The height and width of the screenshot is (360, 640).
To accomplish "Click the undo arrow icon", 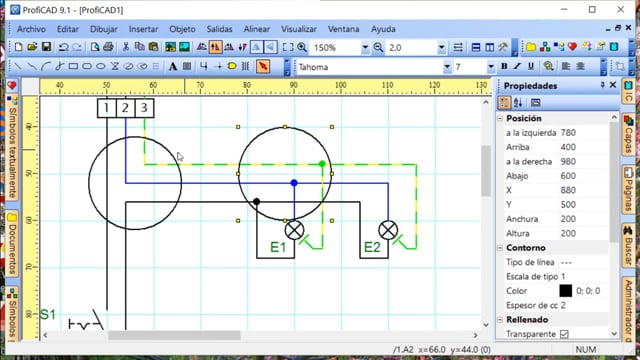I will tap(63, 47).
